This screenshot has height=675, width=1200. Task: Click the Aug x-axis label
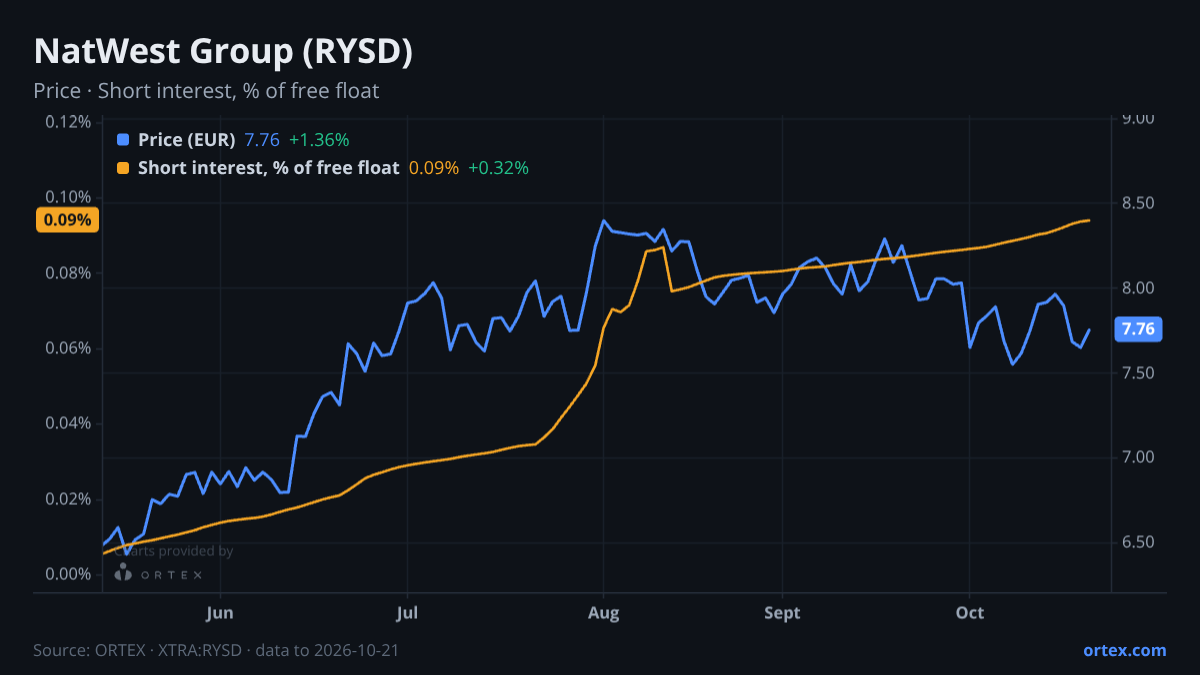tap(603, 613)
